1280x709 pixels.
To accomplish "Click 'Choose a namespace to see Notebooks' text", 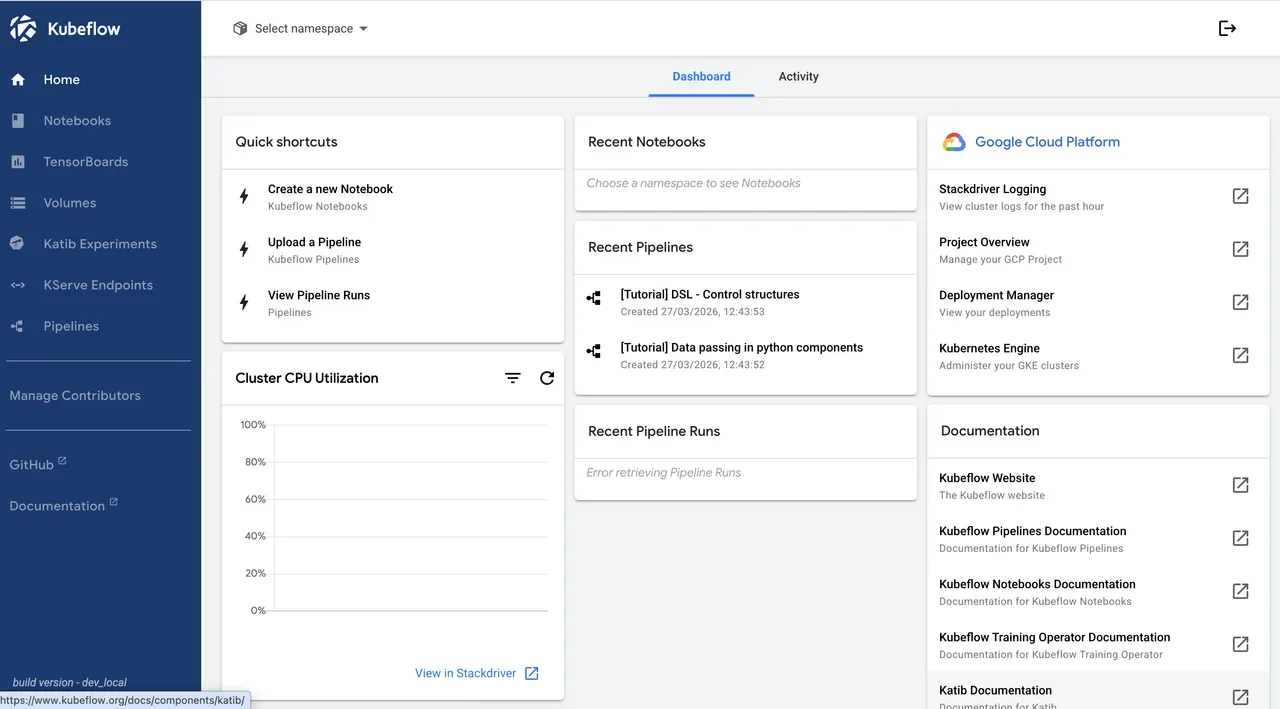I will [x=694, y=183].
